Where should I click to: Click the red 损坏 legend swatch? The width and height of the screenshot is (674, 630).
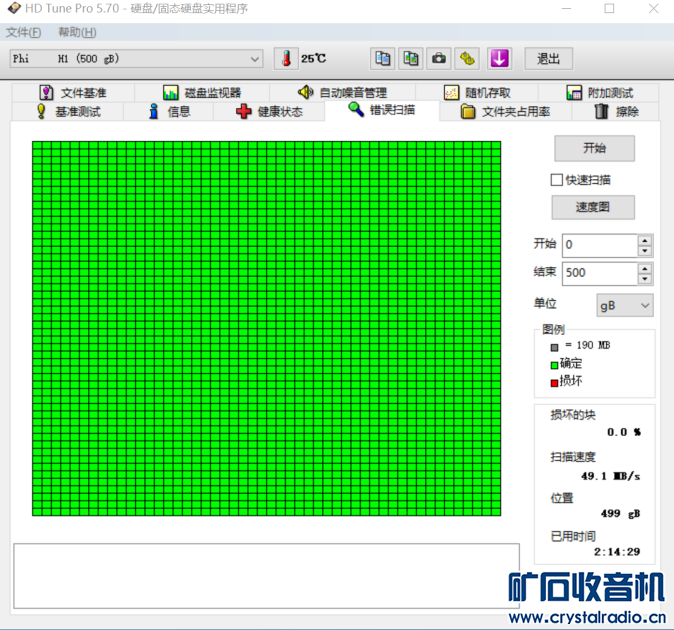[x=555, y=382]
